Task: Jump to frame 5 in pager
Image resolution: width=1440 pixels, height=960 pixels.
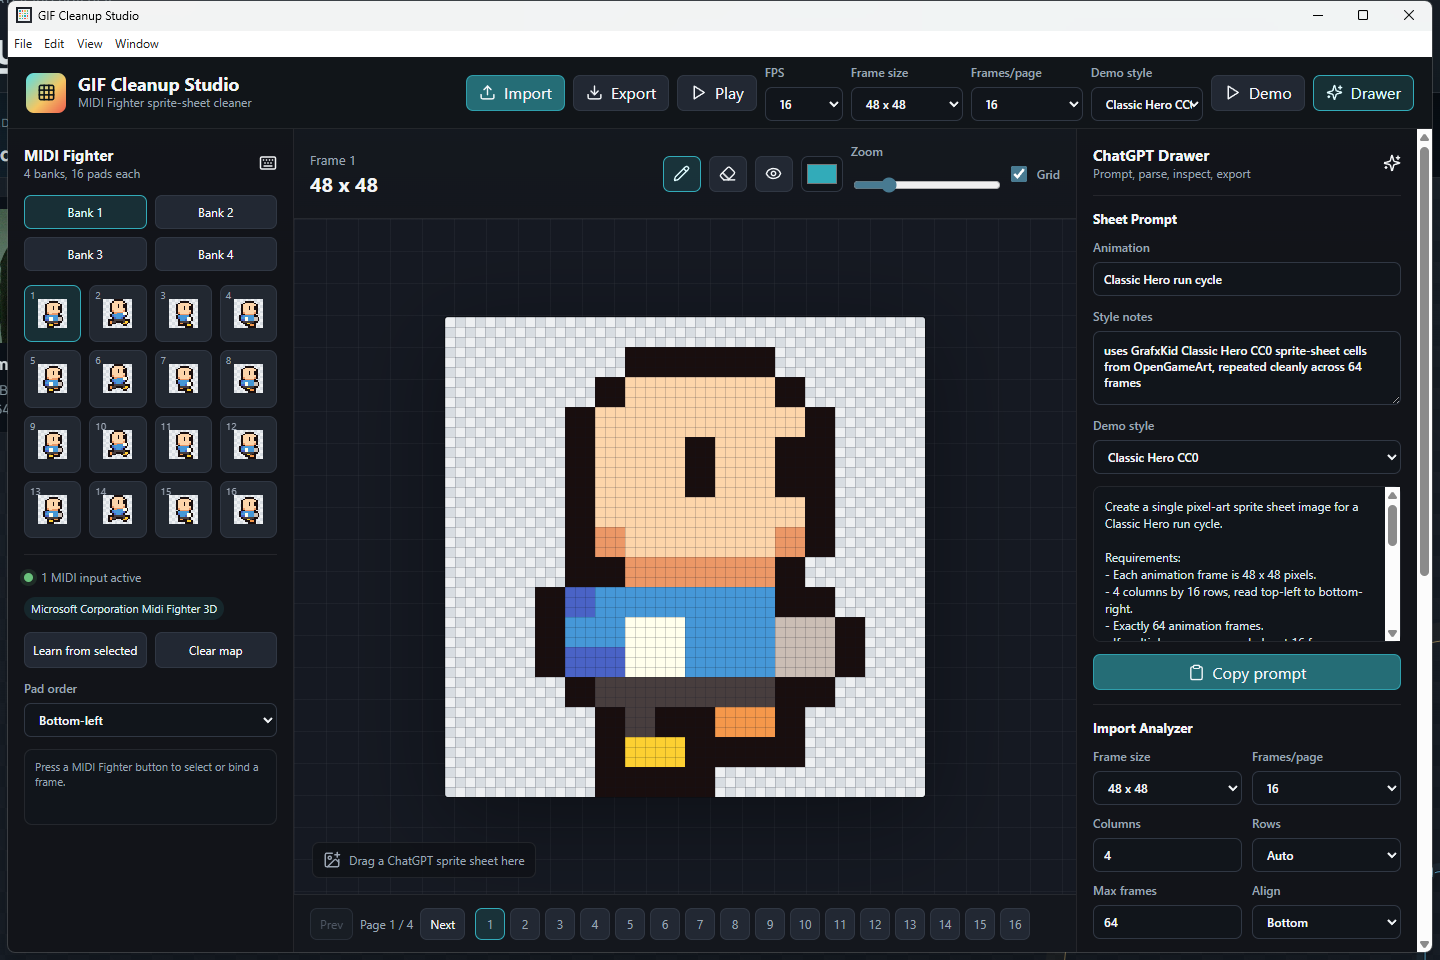Action: pos(630,925)
